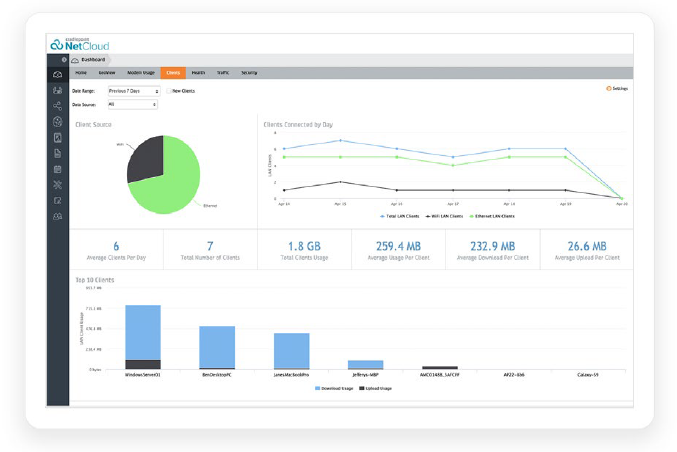Click the BenDesktopPC usage bar

[217, 347]
